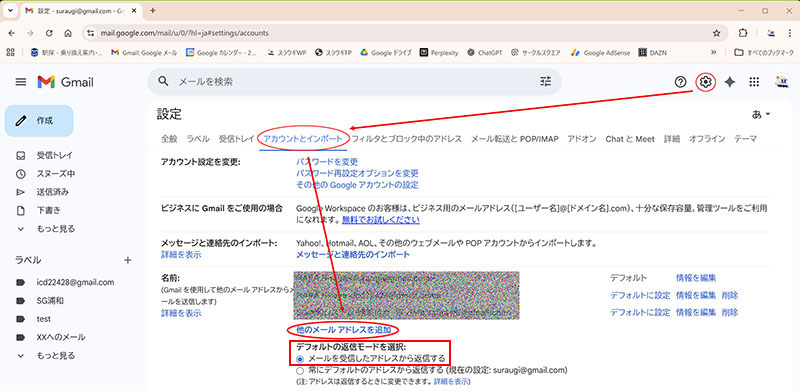Select メールを受信したアドレスから返信する radio

click(300, 358)
